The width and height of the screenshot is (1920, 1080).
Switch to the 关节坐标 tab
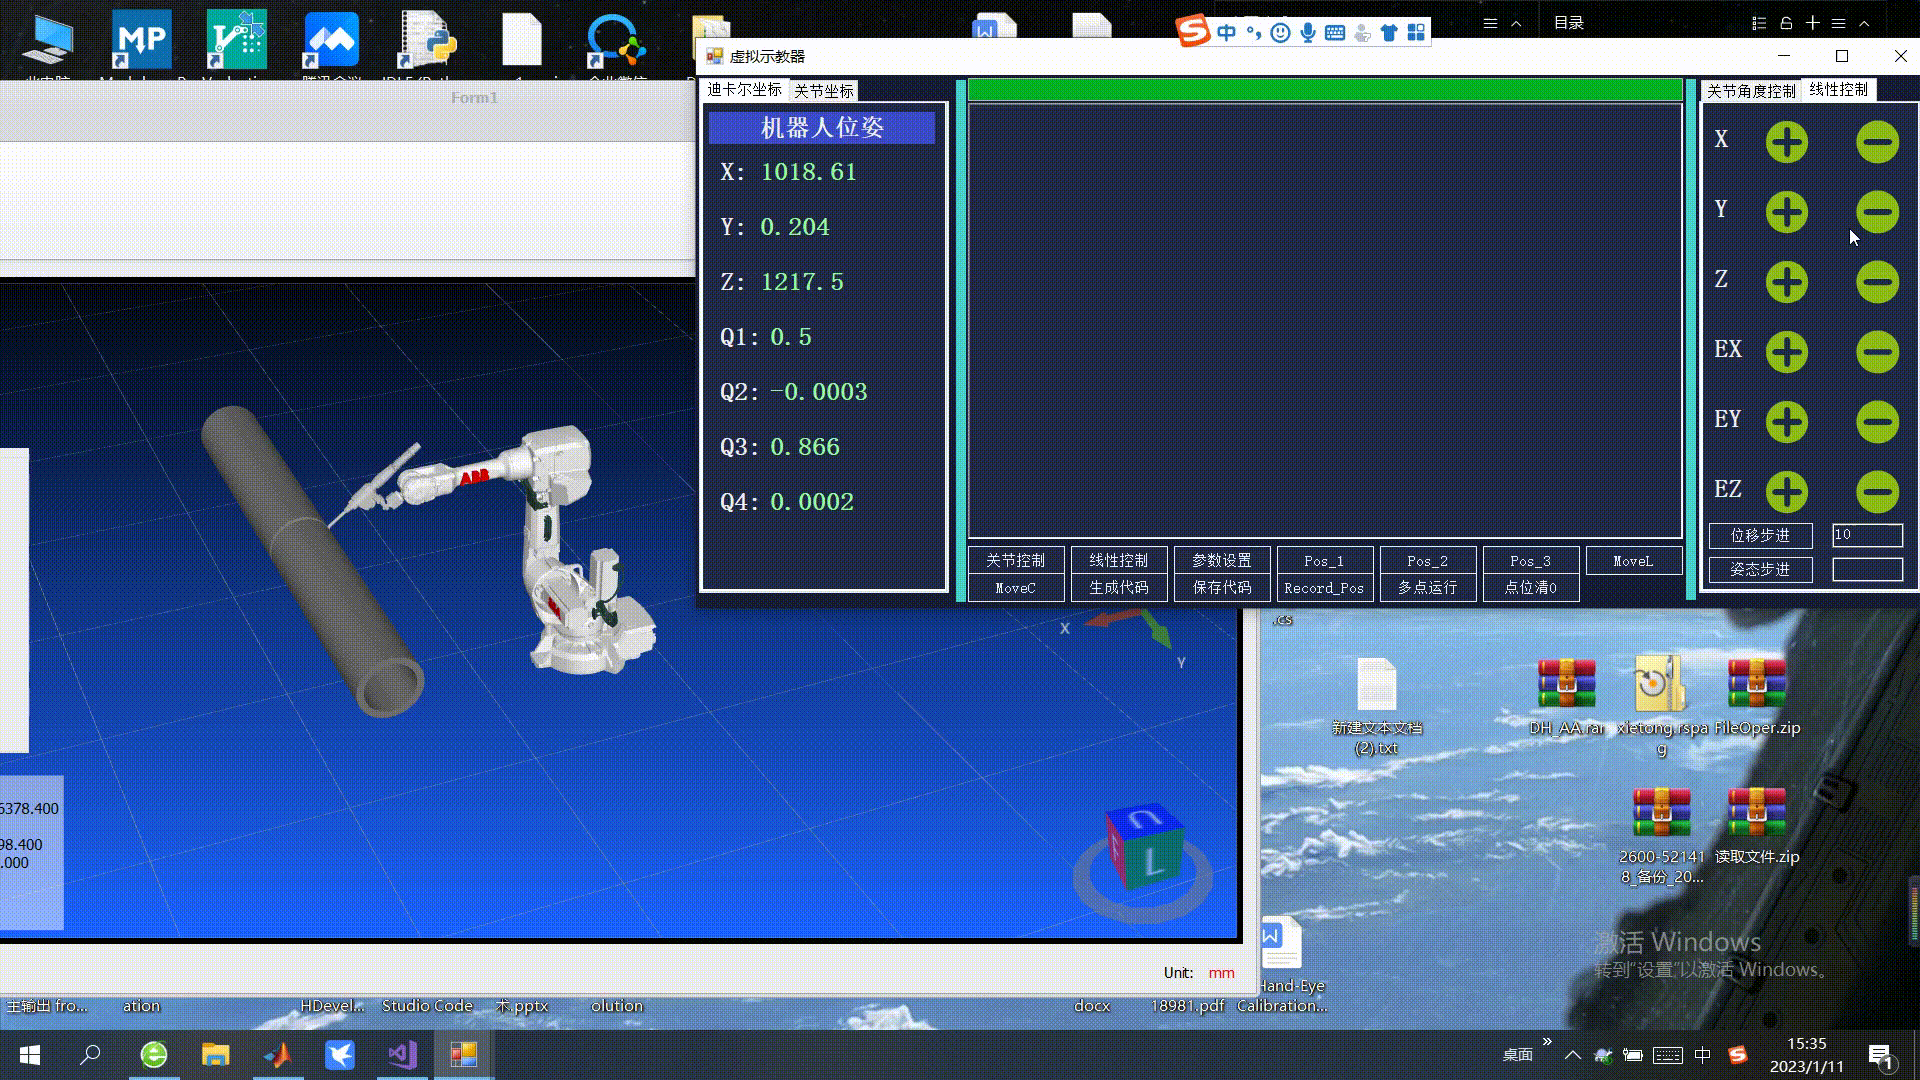click(823, 91)
